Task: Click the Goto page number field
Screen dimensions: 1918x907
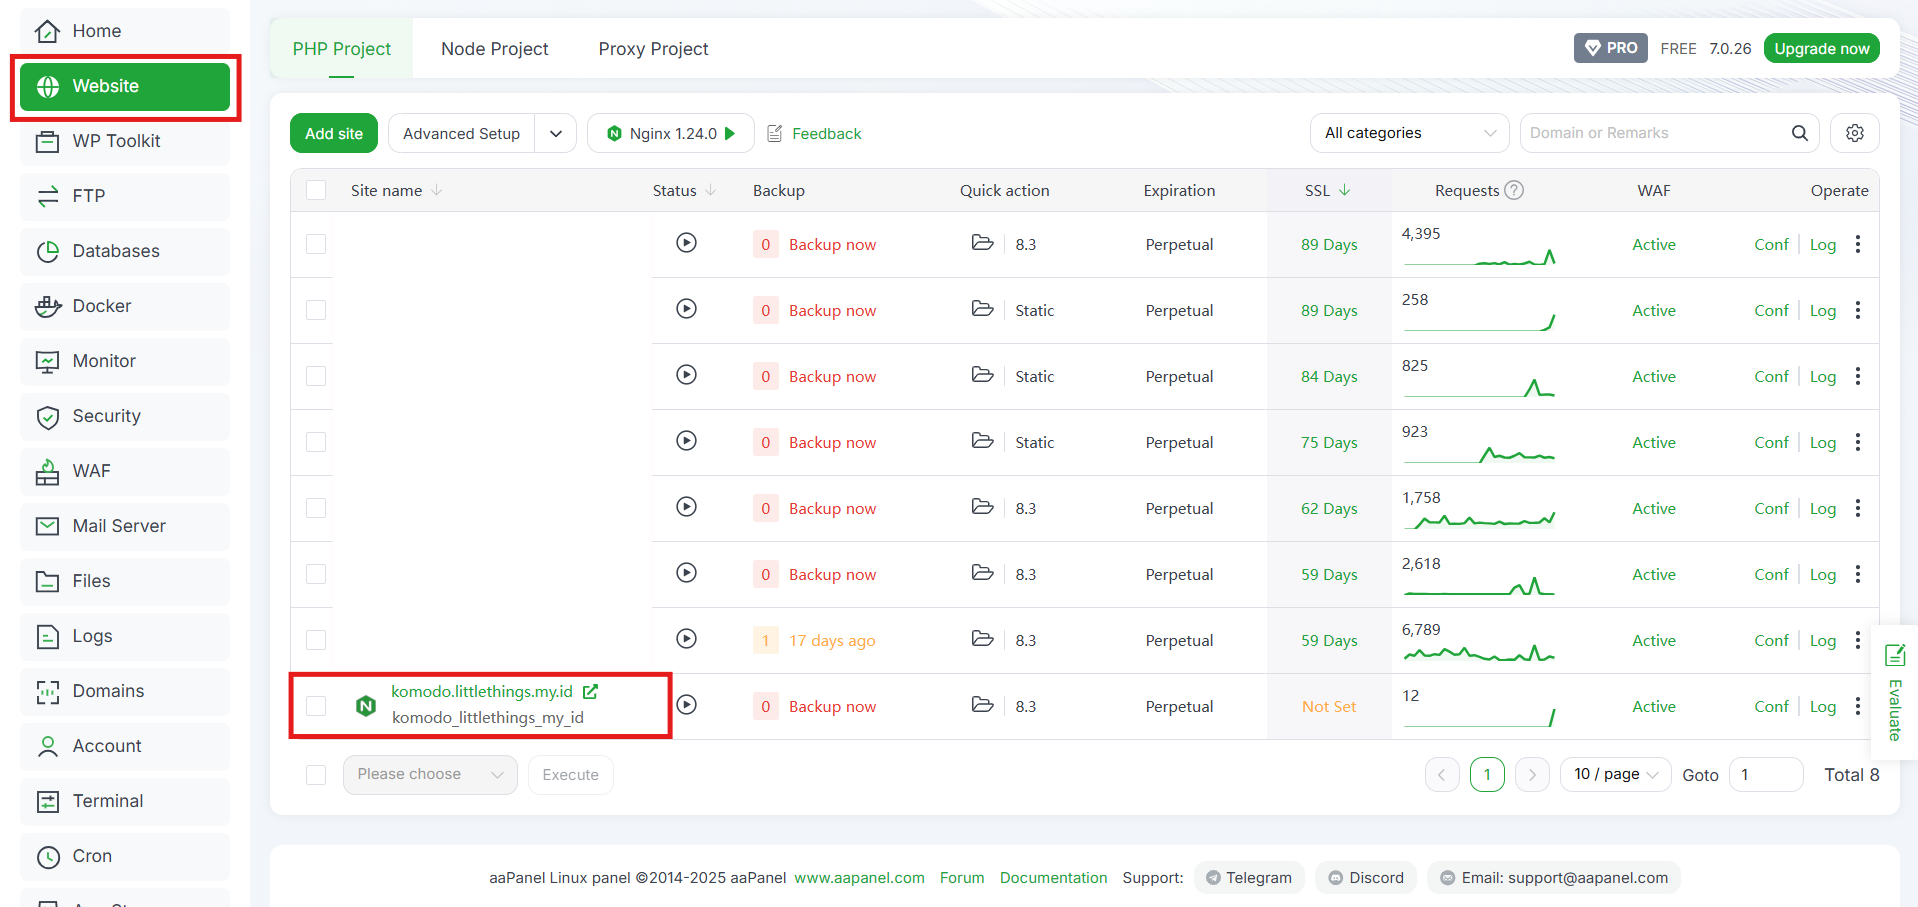Action: (x=1765, y=774)
